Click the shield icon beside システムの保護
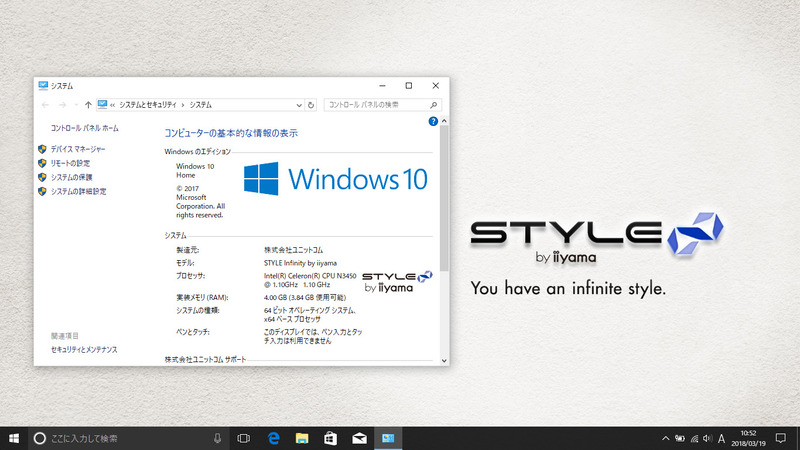 pyautogui.click(x=42, y=178)
